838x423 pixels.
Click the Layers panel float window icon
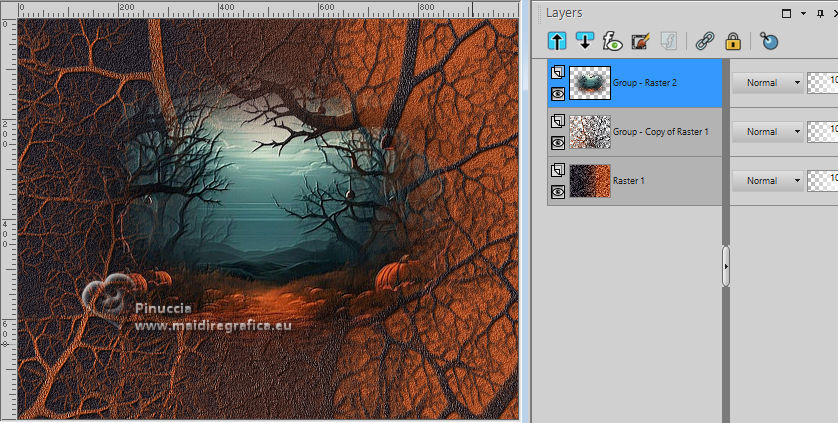click(786, 14)
